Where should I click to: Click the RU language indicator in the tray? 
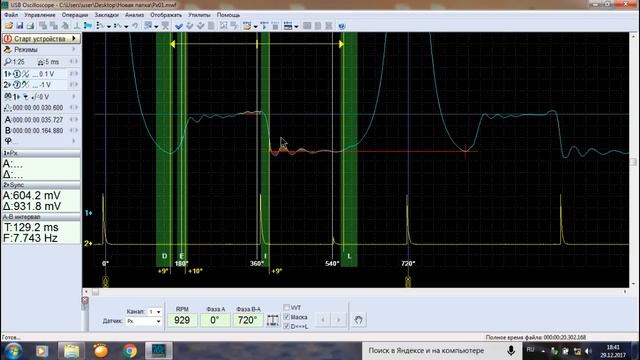[x=530, y=350]
